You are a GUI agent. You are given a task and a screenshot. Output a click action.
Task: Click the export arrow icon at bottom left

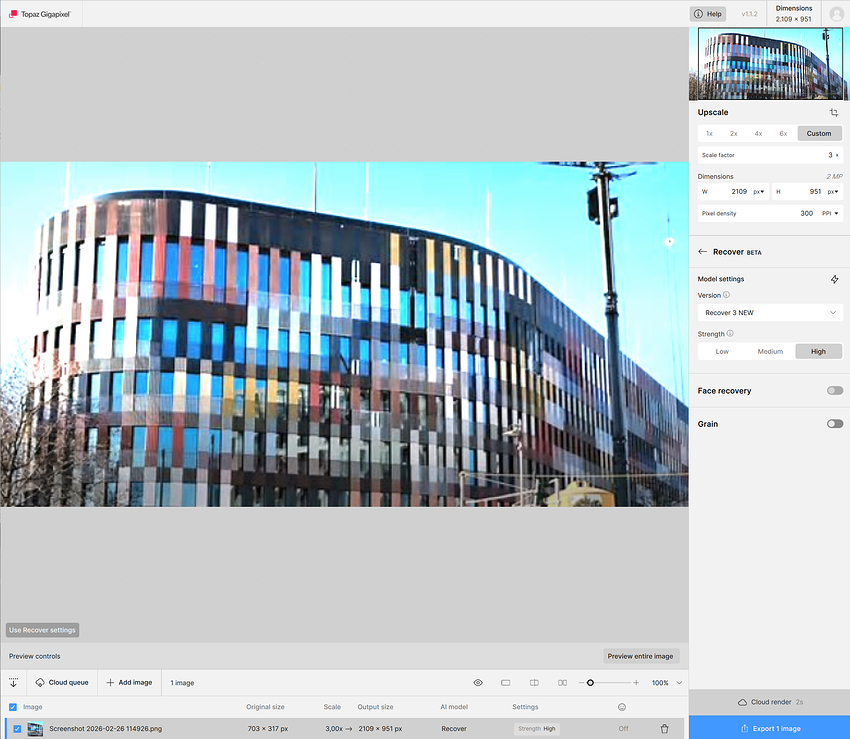[x=13, y=682]
